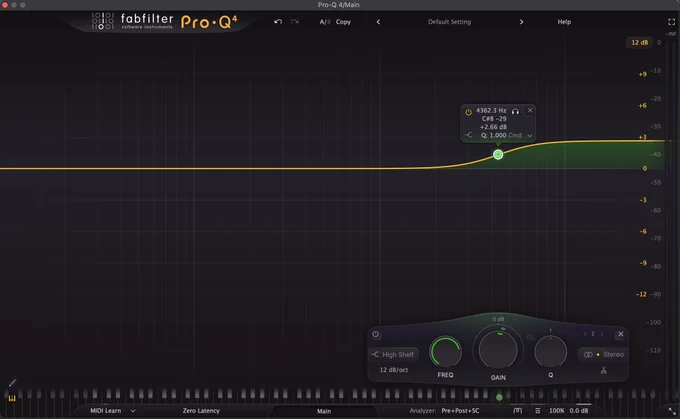This screenshot has height=419, width=680.
Task: Select the next band with right arrow
Action: point(602,334)
